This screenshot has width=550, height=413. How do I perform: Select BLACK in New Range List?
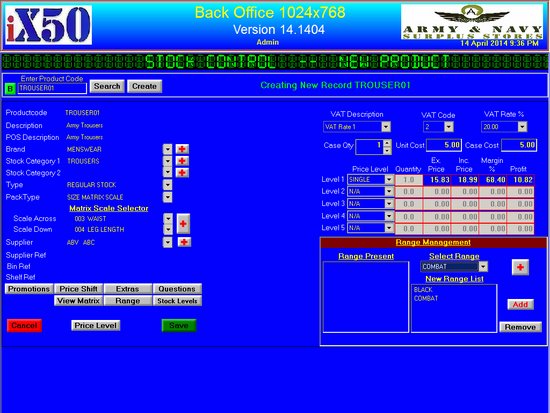tap(423, 290)
